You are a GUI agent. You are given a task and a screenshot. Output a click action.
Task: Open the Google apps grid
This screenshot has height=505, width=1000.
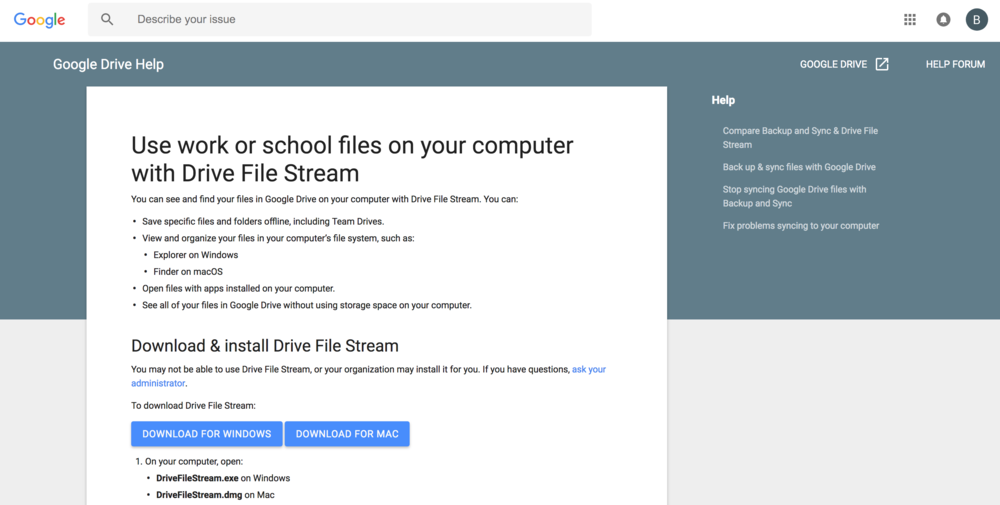[910, 20]
